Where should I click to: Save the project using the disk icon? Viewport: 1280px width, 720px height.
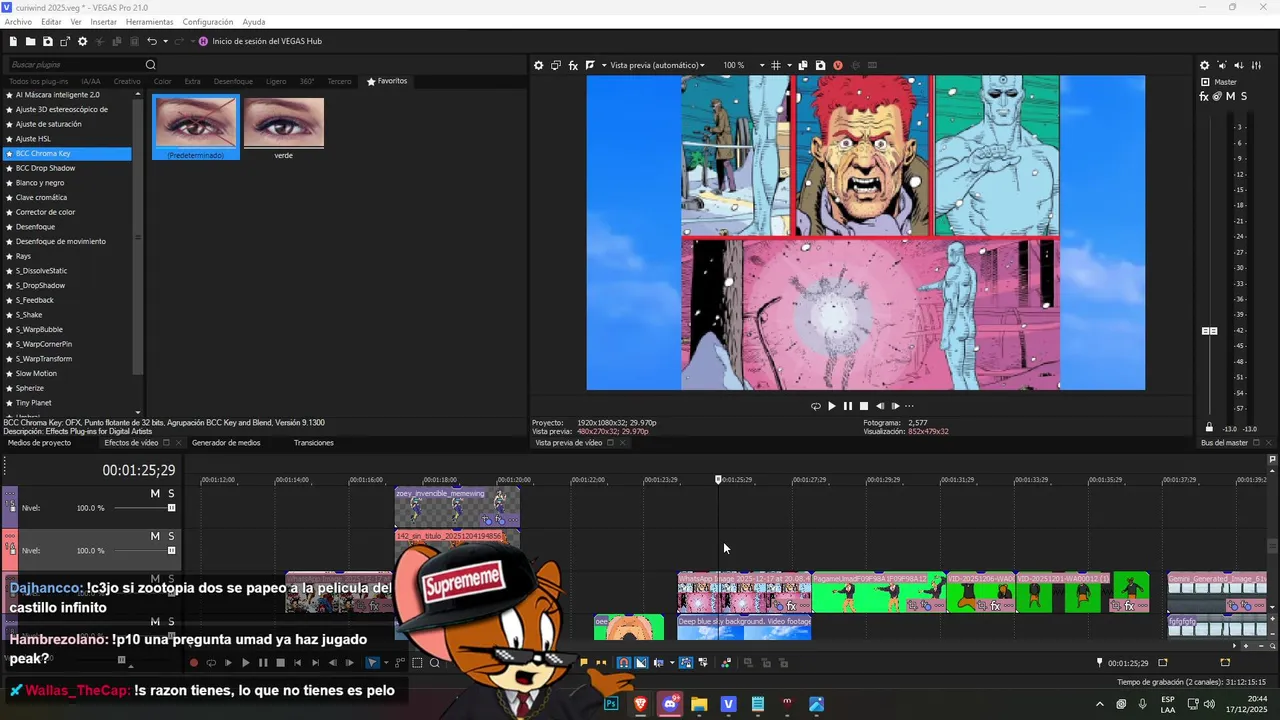47,41
